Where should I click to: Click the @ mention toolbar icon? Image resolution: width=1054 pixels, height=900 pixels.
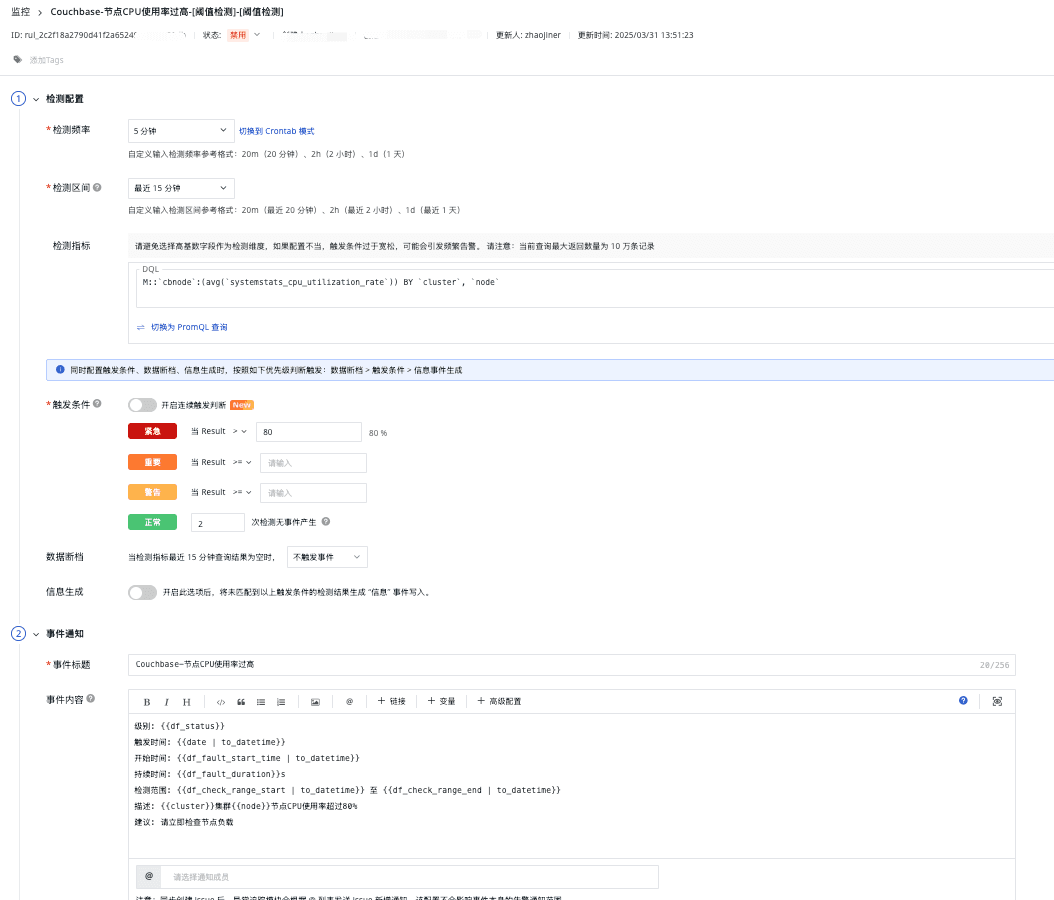click(350, 702)
